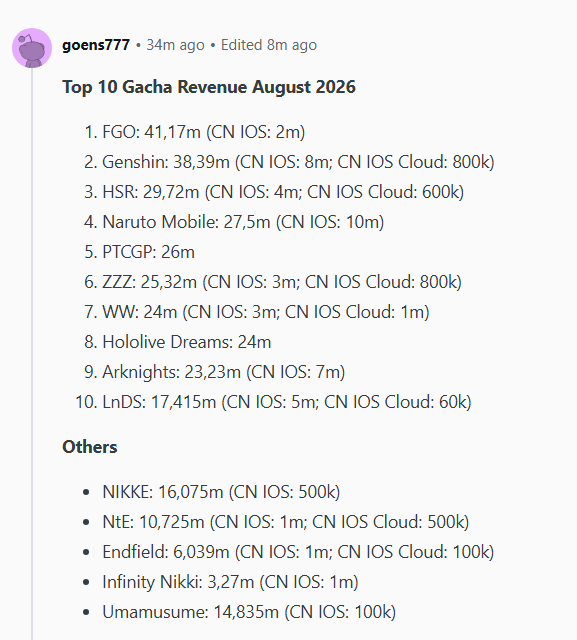Collapse the comment using the vertical thread line
Viewport: 577px width, 640px height.
click(32, 353)
